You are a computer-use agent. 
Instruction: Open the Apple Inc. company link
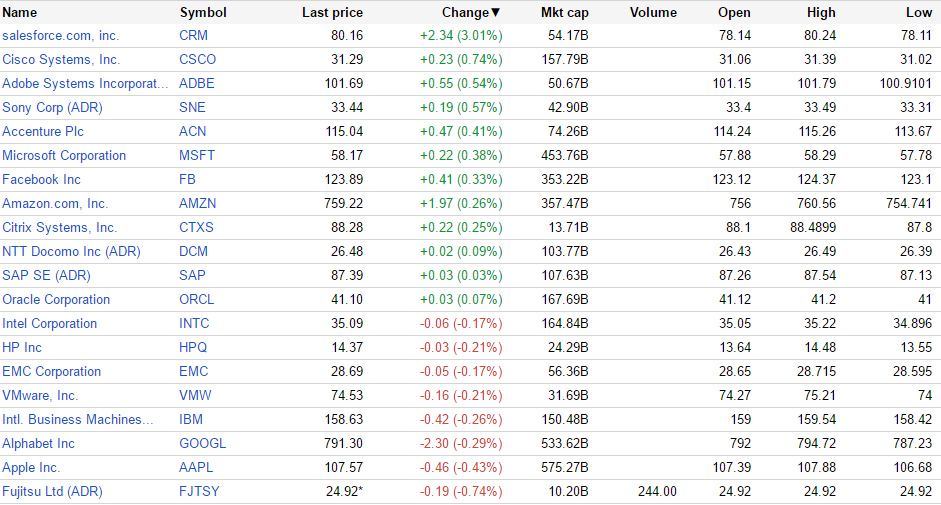coord(31,468)
